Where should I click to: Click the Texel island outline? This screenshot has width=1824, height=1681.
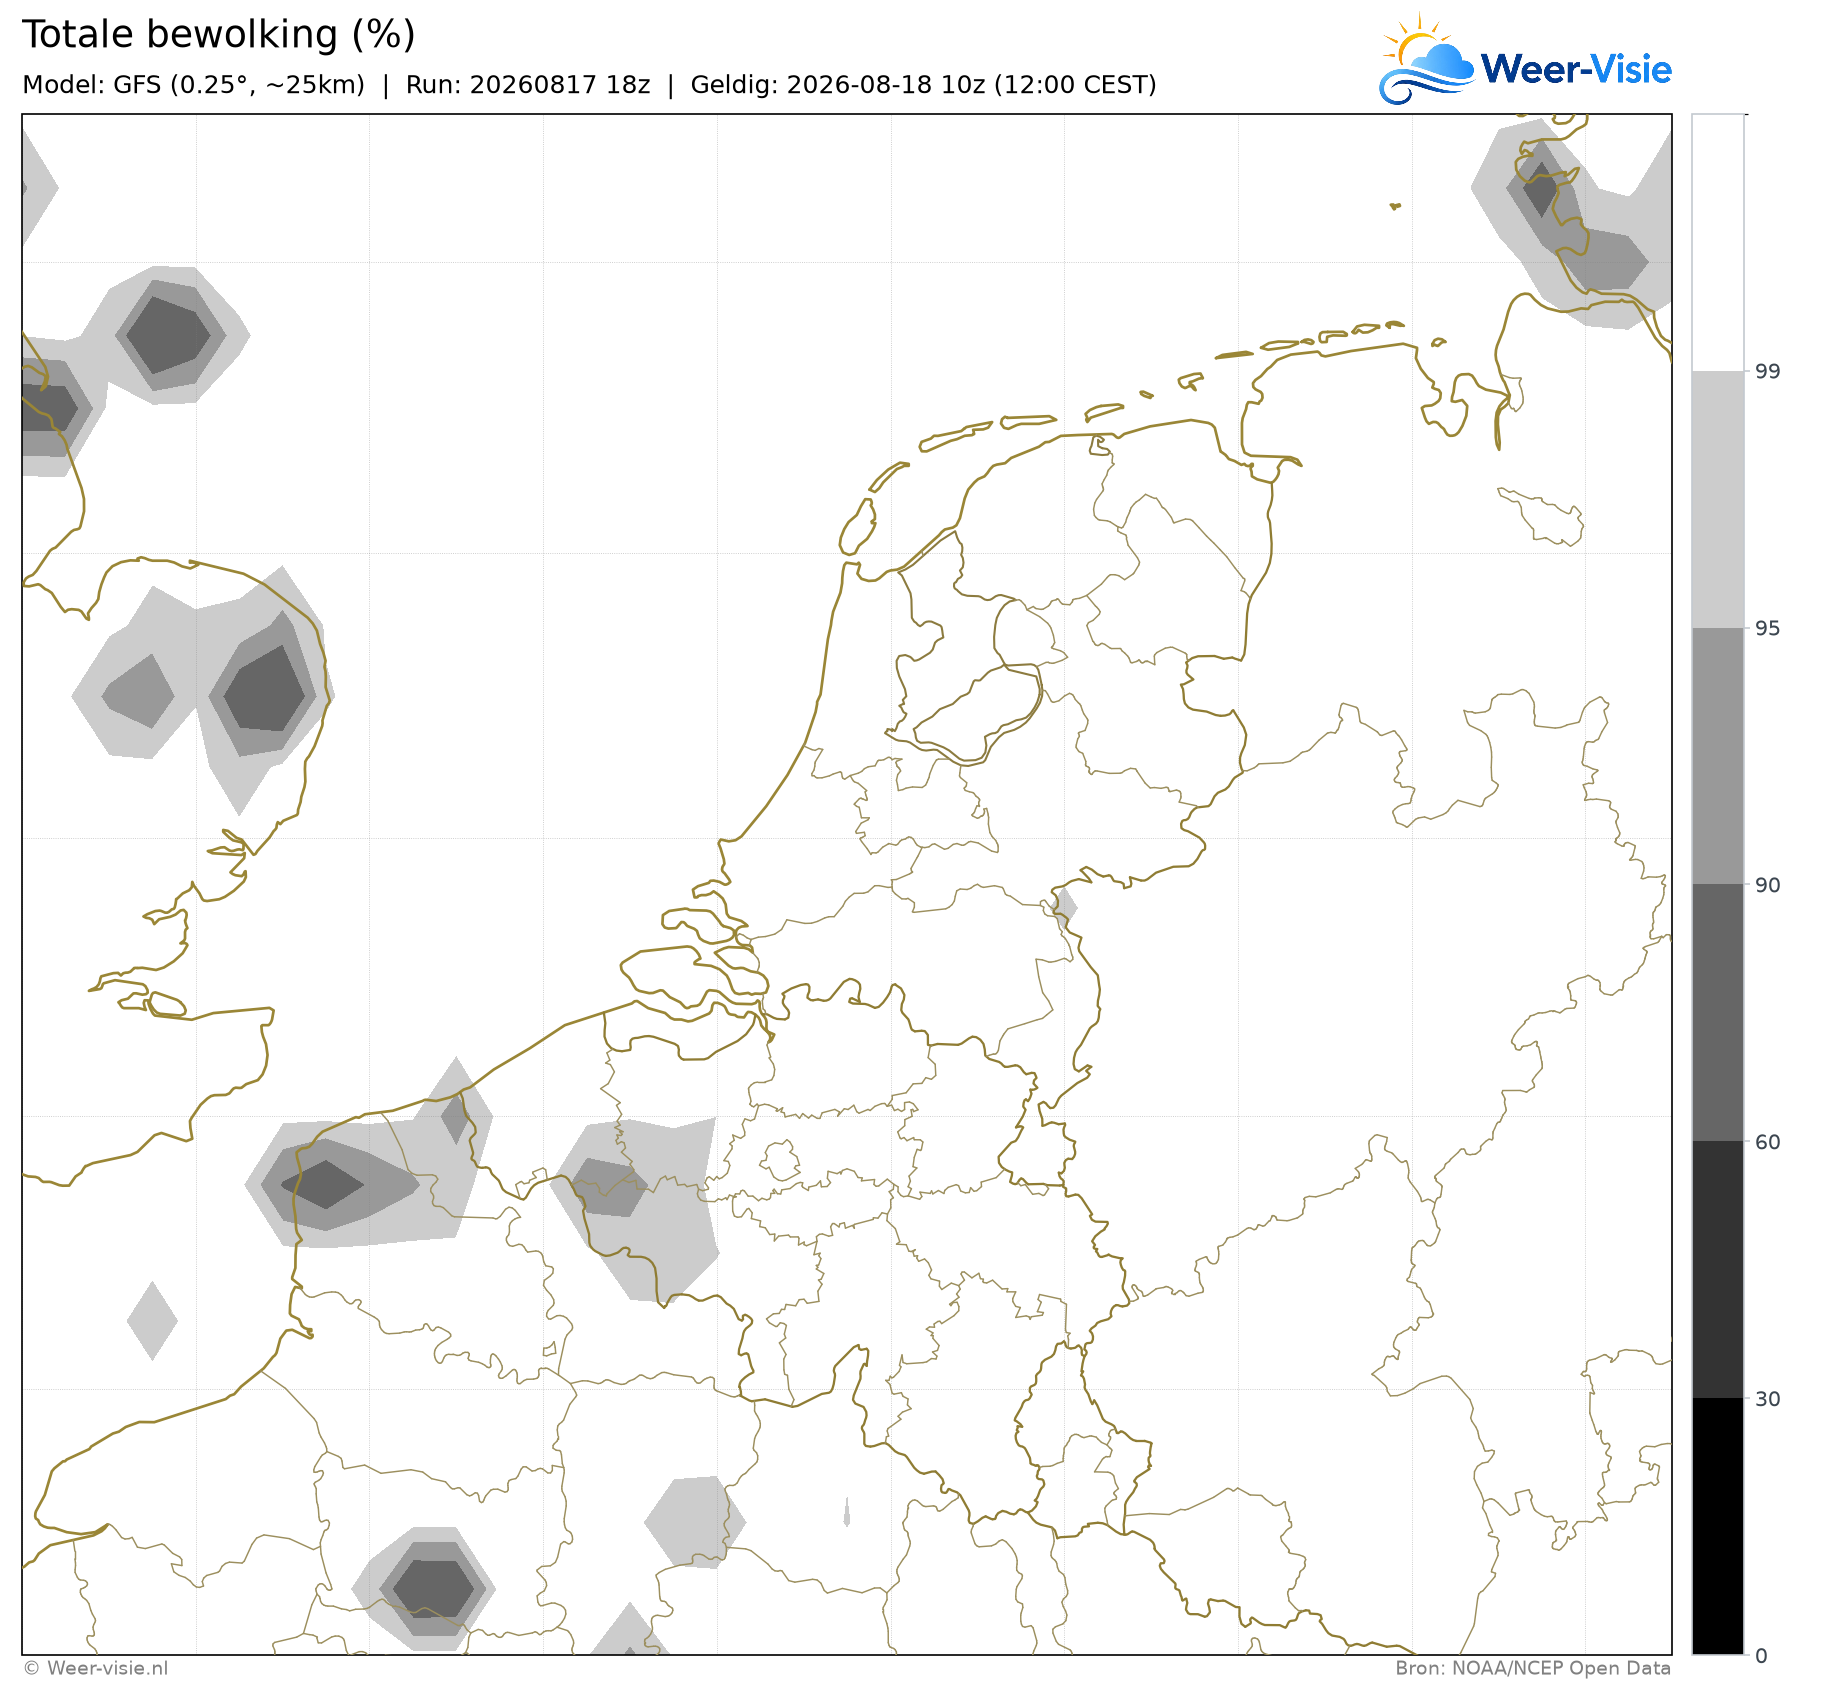coord(857,527)
